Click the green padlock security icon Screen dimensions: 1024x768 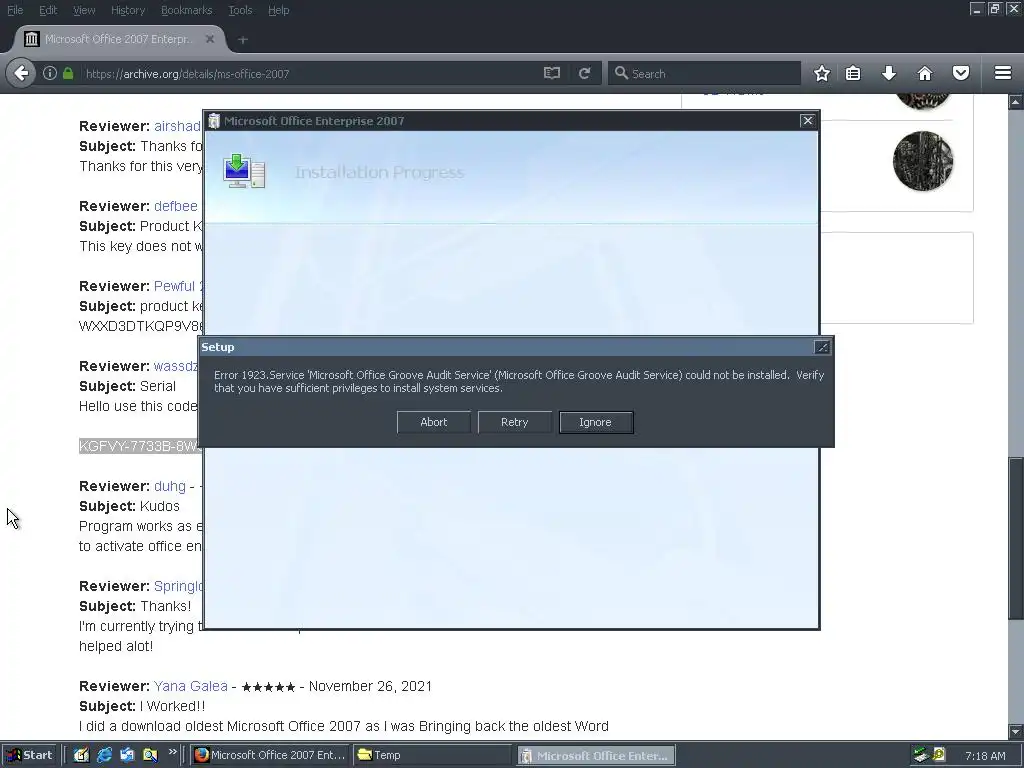tap(68, 73)
